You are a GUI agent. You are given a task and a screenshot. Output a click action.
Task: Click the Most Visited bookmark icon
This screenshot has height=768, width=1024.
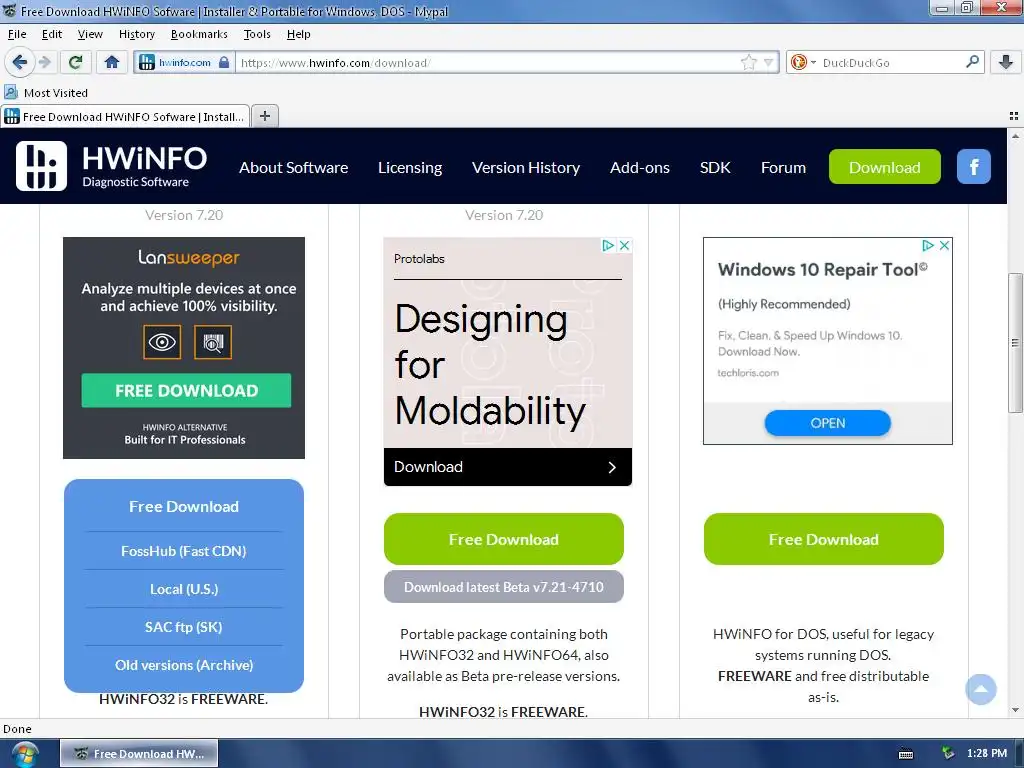[11, 92]
